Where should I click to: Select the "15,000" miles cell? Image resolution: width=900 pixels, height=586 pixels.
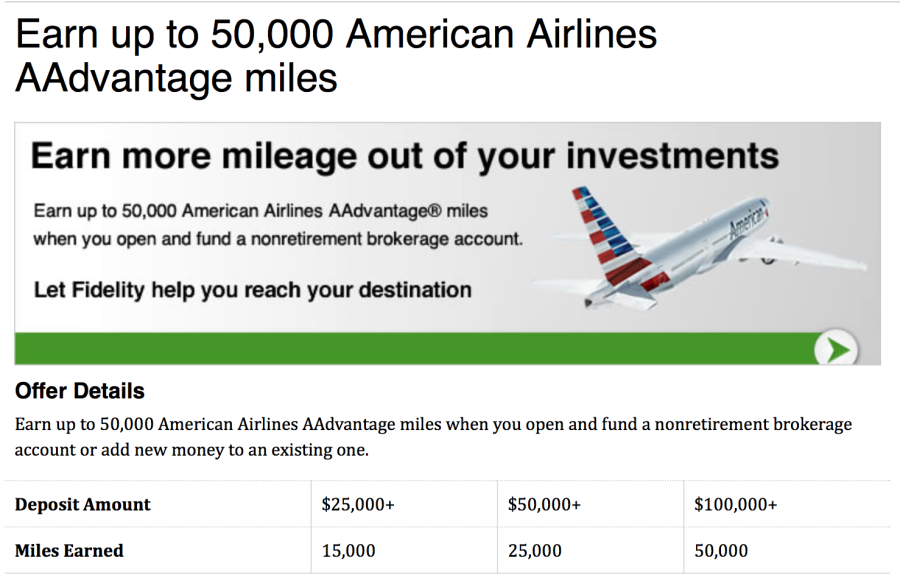348,551
